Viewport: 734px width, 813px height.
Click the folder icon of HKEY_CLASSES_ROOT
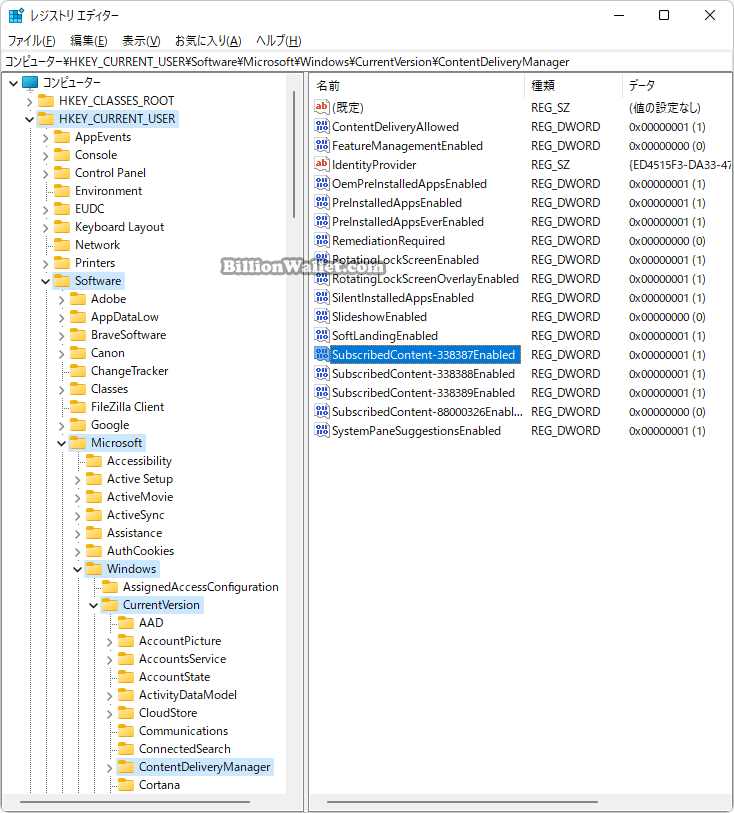[46, 101]
